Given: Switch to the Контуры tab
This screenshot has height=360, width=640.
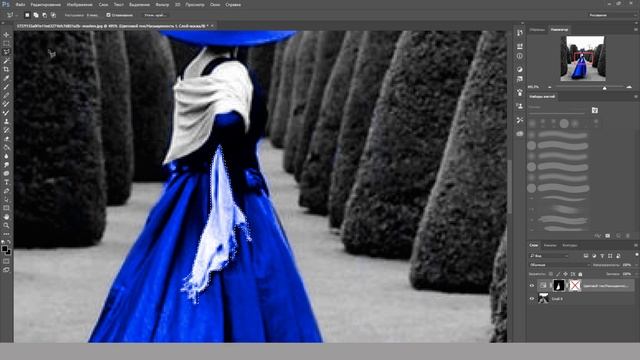Looking at the screenshot, I should coord(570,245).
